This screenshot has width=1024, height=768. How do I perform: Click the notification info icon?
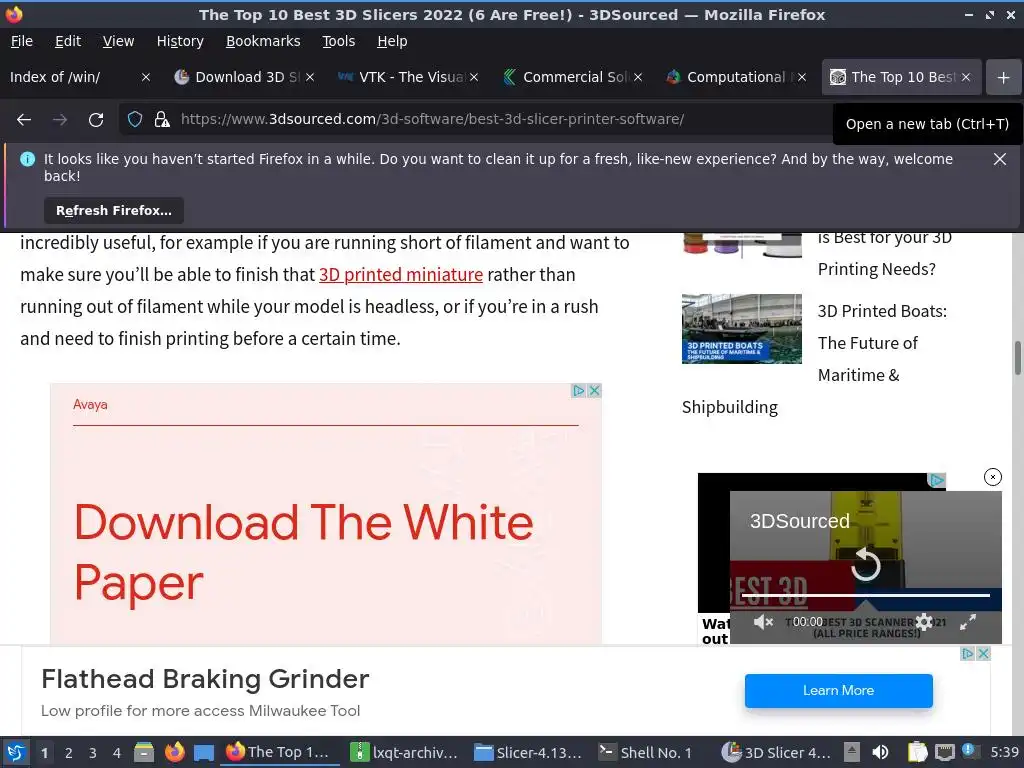(x=27, y=159)
